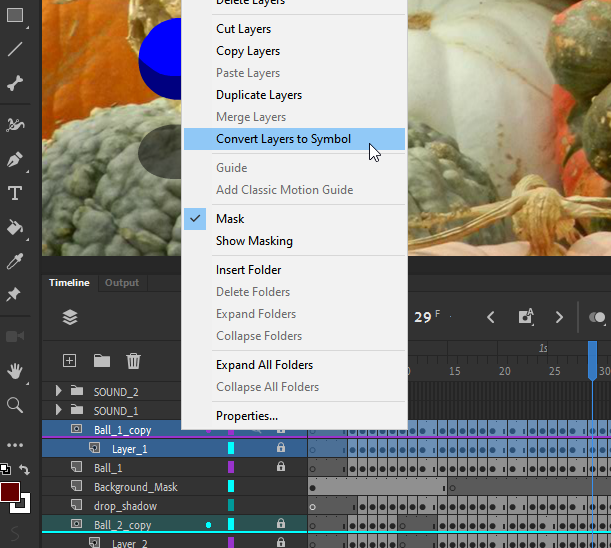Unlock the Layer_1 layer
611x548 pixels.
tap(281, 449)
